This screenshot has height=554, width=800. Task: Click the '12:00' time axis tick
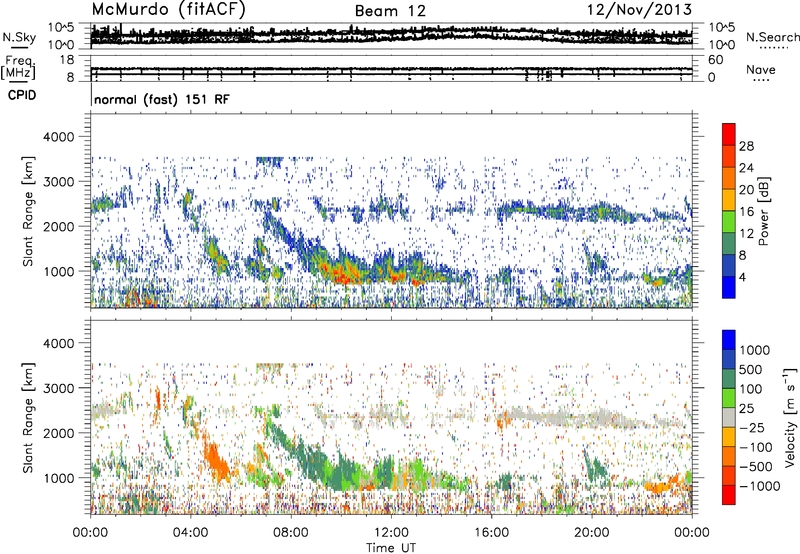tap(391, 533)
